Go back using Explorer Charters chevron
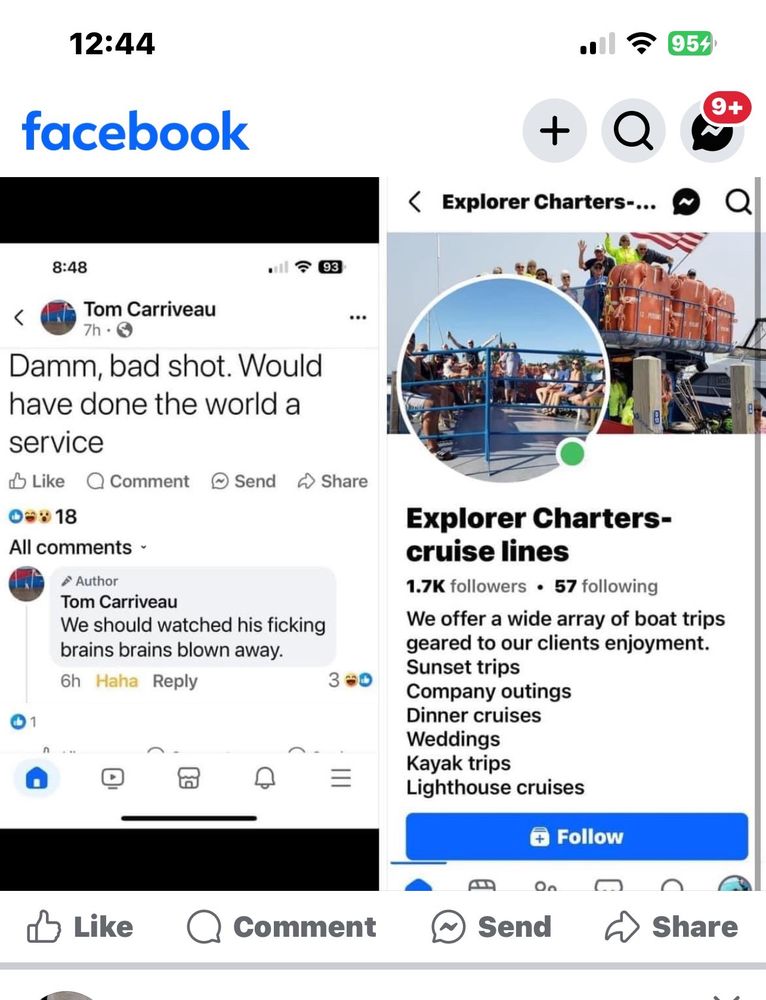766x1000 pixels. [x=415, y=202]
